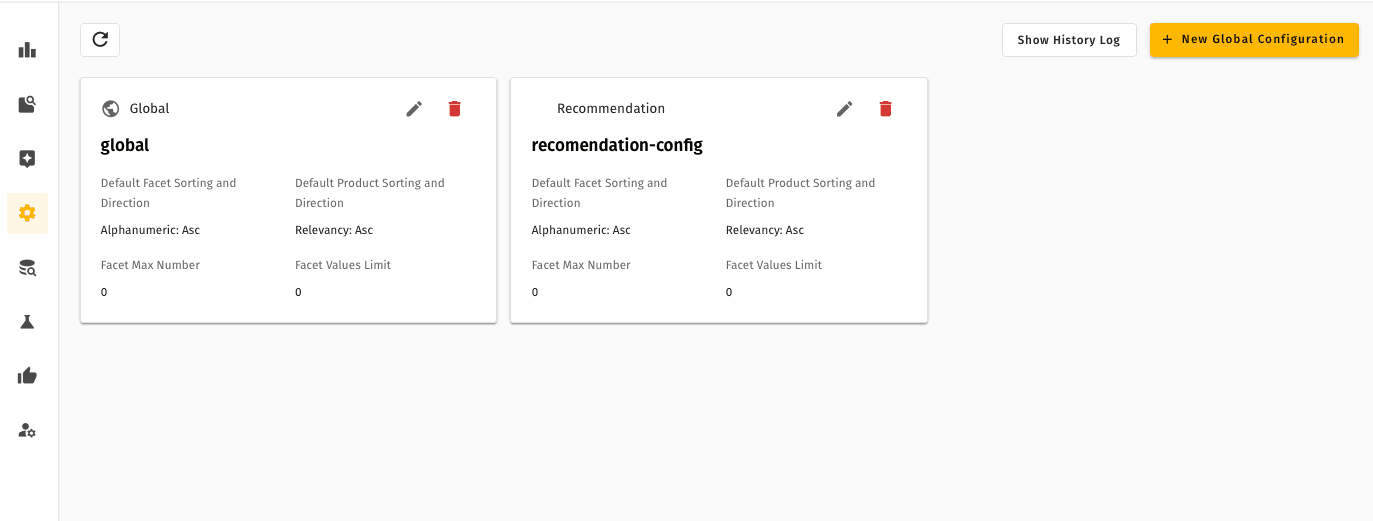The width and height of the screenshot is (1373, 521).
Task: Click 'Facet Values Limit' in the global card
Action: pos(343,265)
